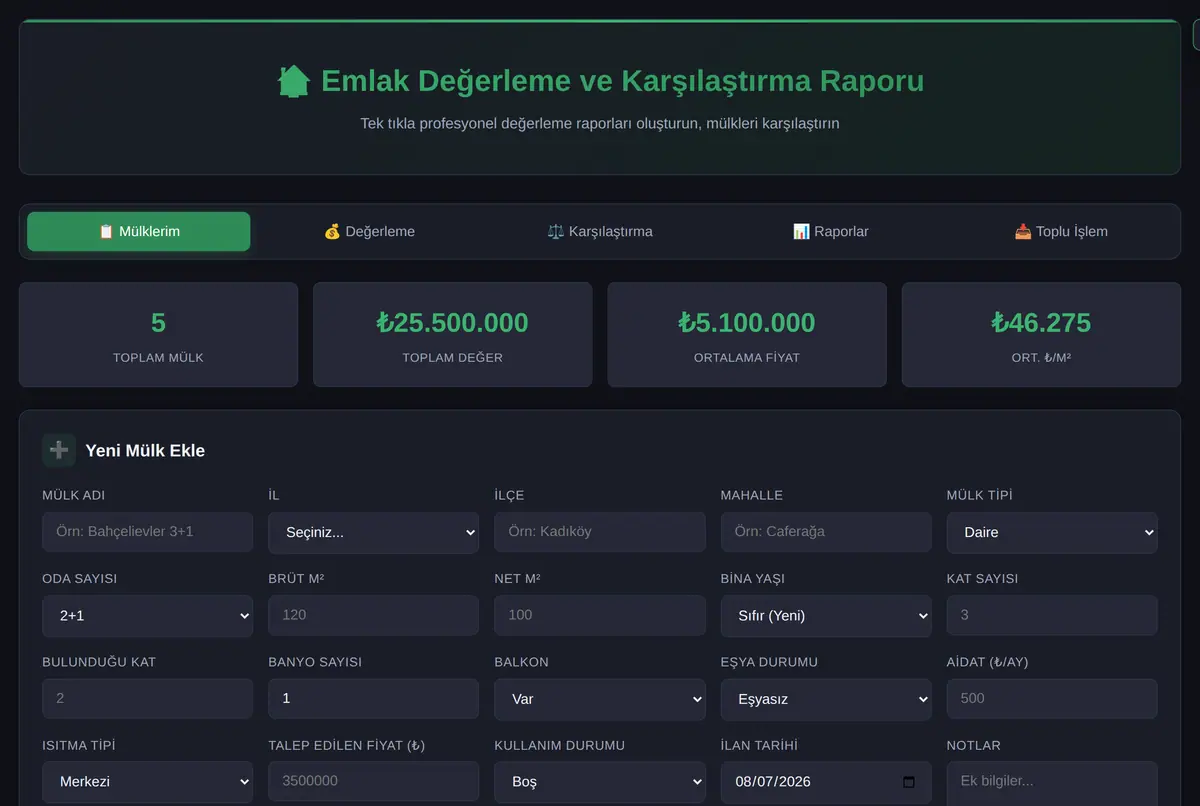This screenshot has width=1200, height=806.
Task: Click the İlan Tarihi date field
Action: [x=826, y=782]
